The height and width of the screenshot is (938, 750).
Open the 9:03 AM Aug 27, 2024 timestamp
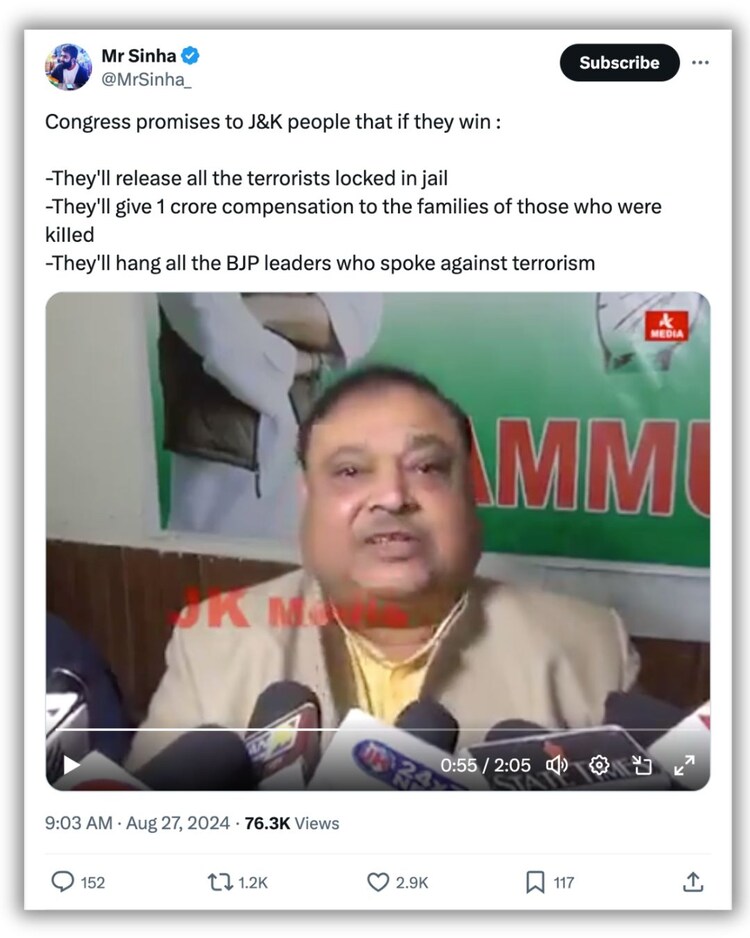click(x=137, y=823)
